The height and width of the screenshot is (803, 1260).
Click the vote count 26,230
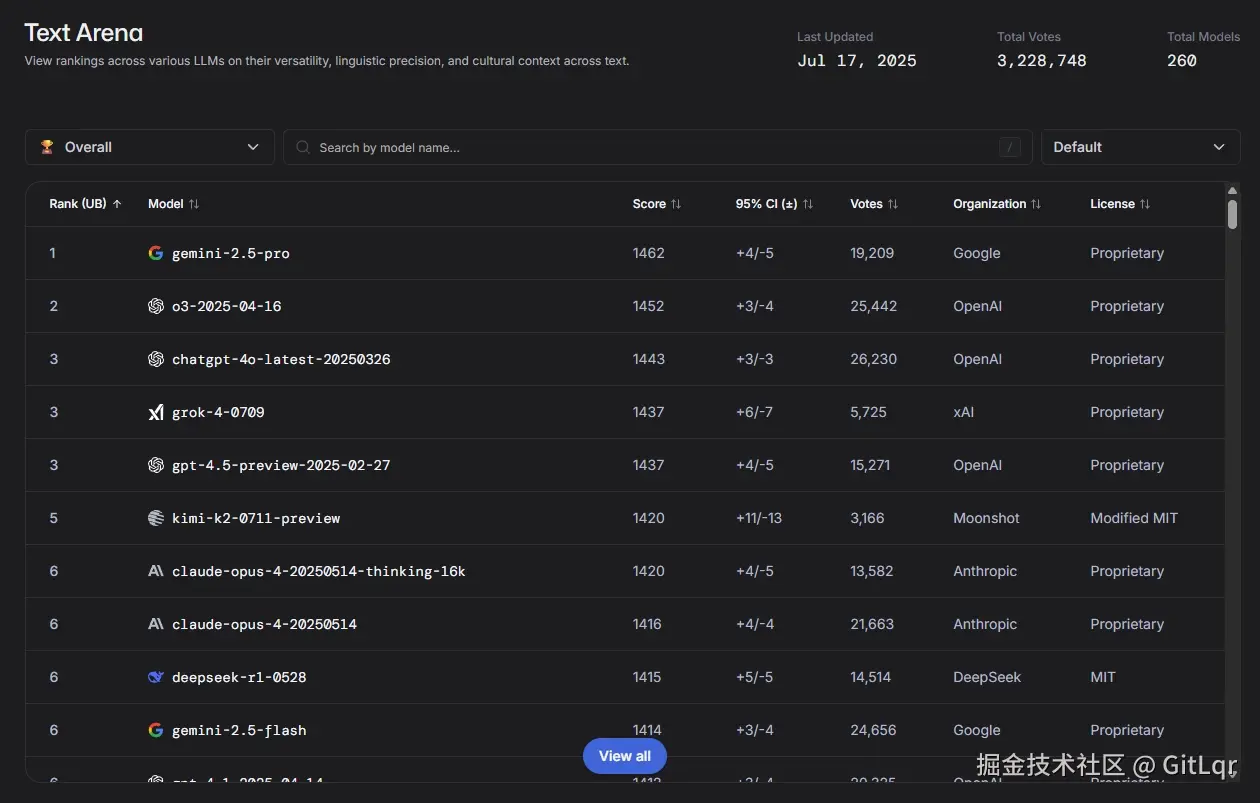point(874,359)
